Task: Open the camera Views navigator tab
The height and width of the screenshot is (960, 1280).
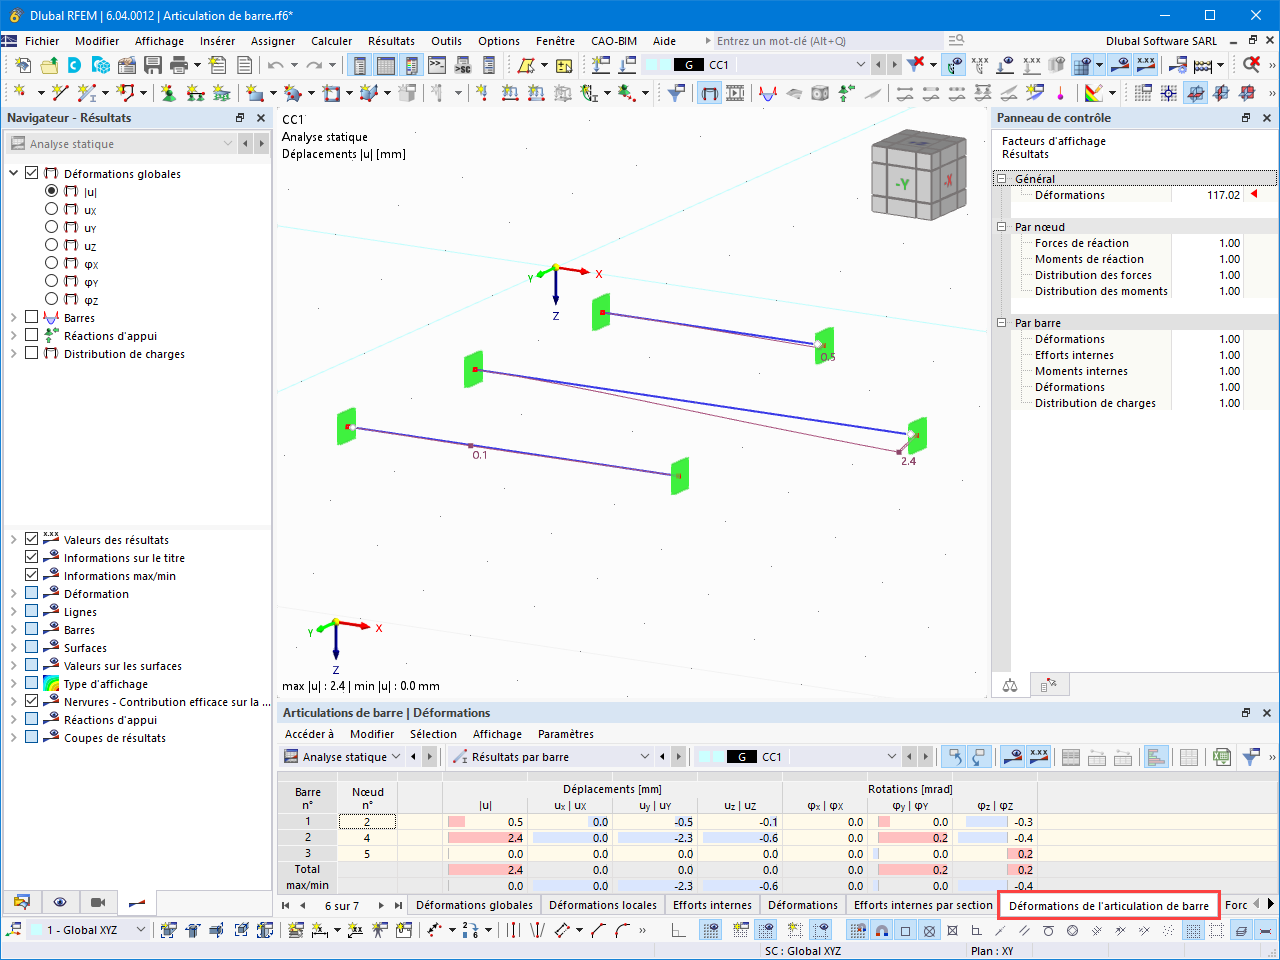Action: click(x=98, y=902)
